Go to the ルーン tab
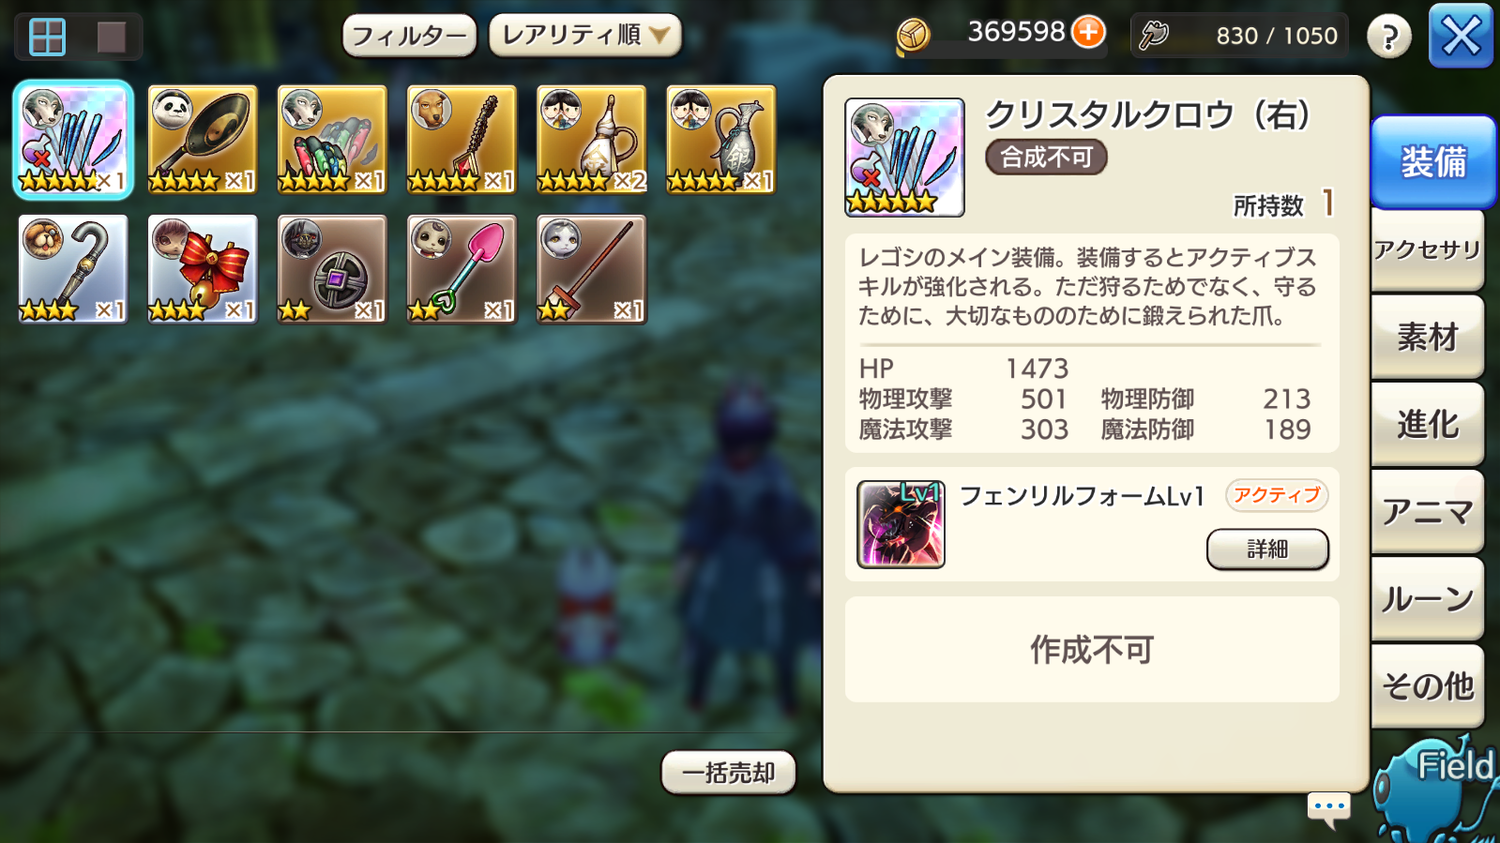Image resolution: width=1500 pixels, height=843 pixels. point(1427,598)
